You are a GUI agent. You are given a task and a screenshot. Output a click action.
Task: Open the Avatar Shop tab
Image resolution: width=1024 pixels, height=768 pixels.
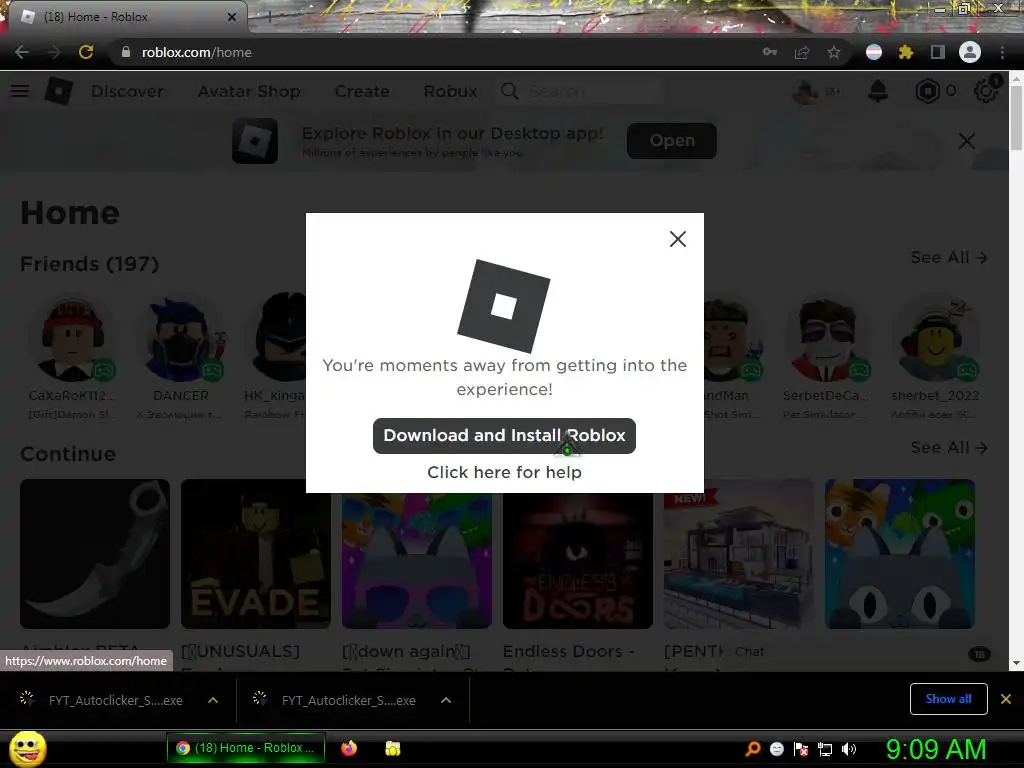coord(249,91)
